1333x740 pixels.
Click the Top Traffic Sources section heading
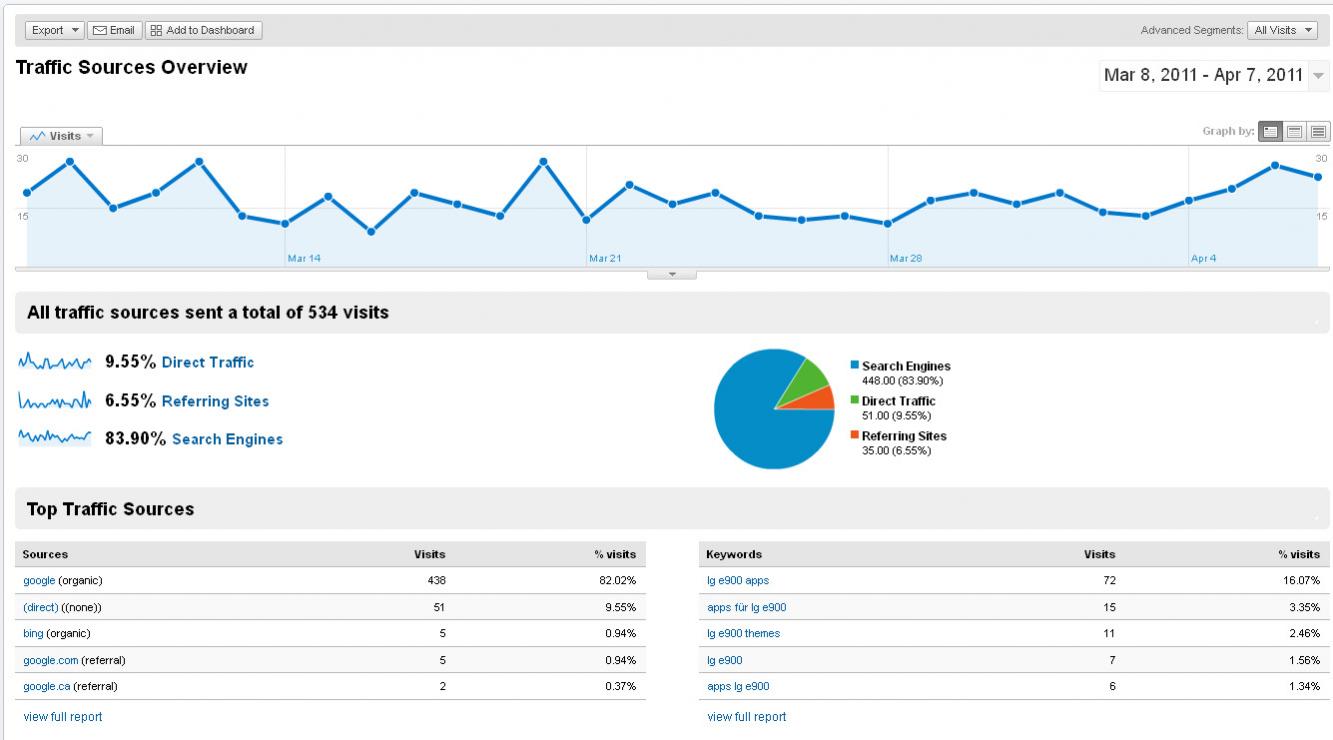(x=111, y=510)
